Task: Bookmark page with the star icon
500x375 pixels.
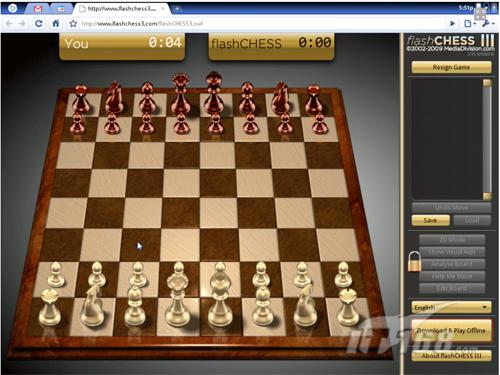Action: 73,23
